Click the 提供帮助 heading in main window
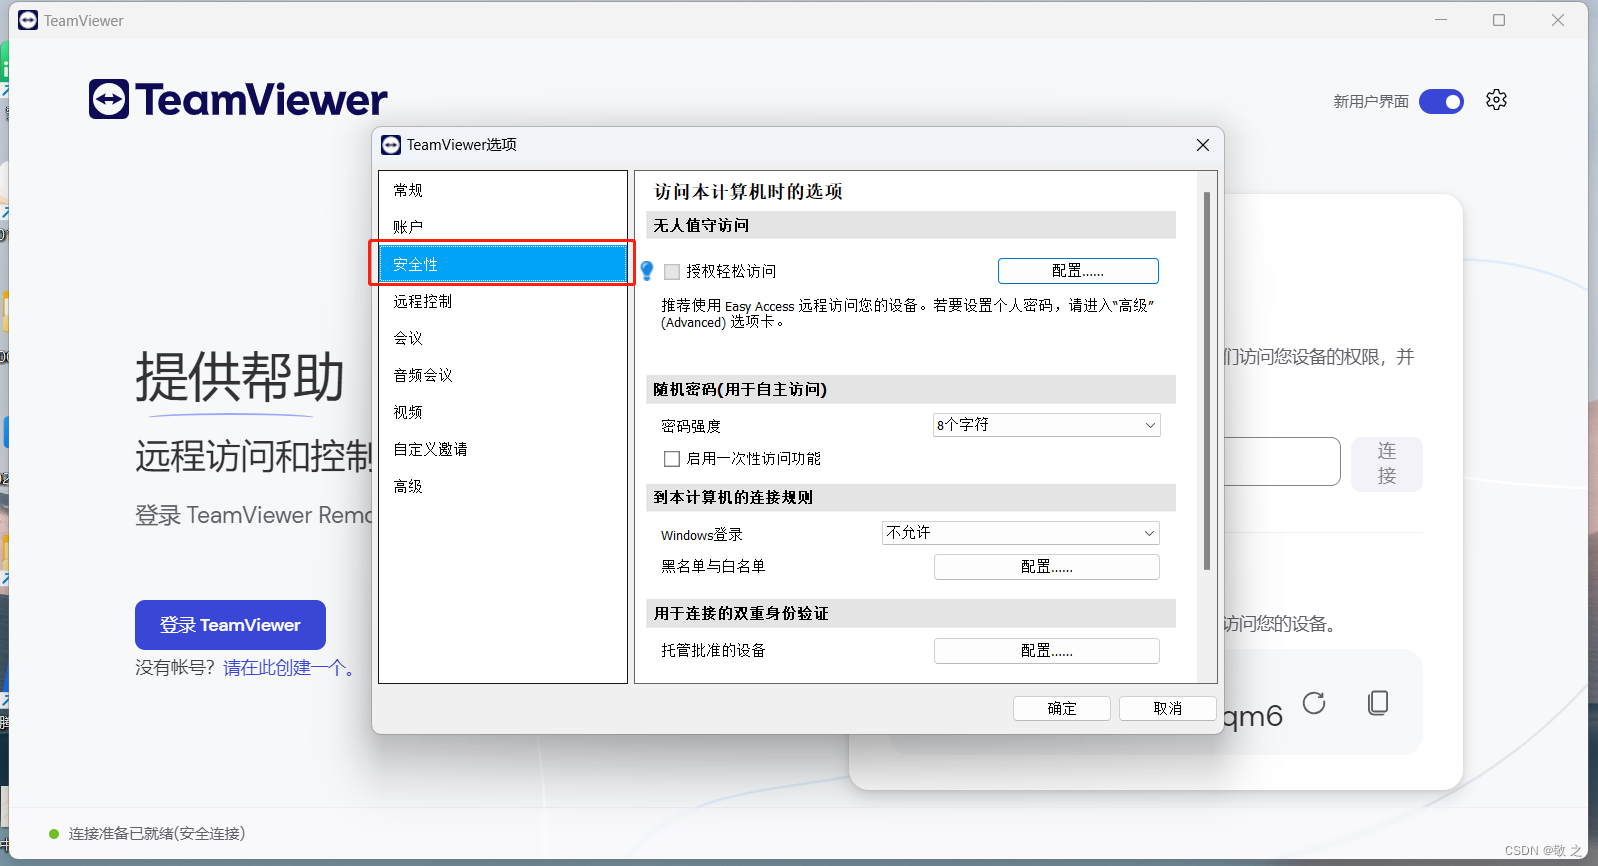The image size is (1598, 866). 240,377
